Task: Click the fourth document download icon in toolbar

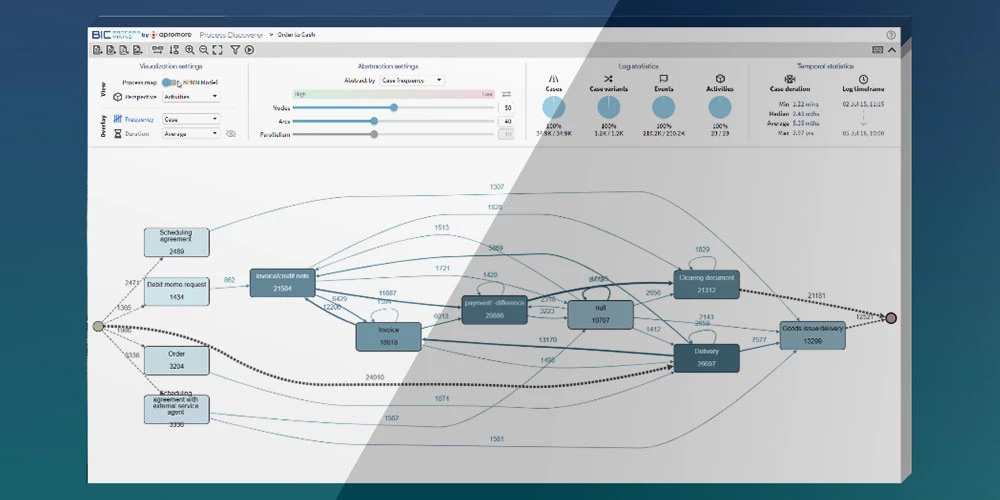Action: click(138, 50)
